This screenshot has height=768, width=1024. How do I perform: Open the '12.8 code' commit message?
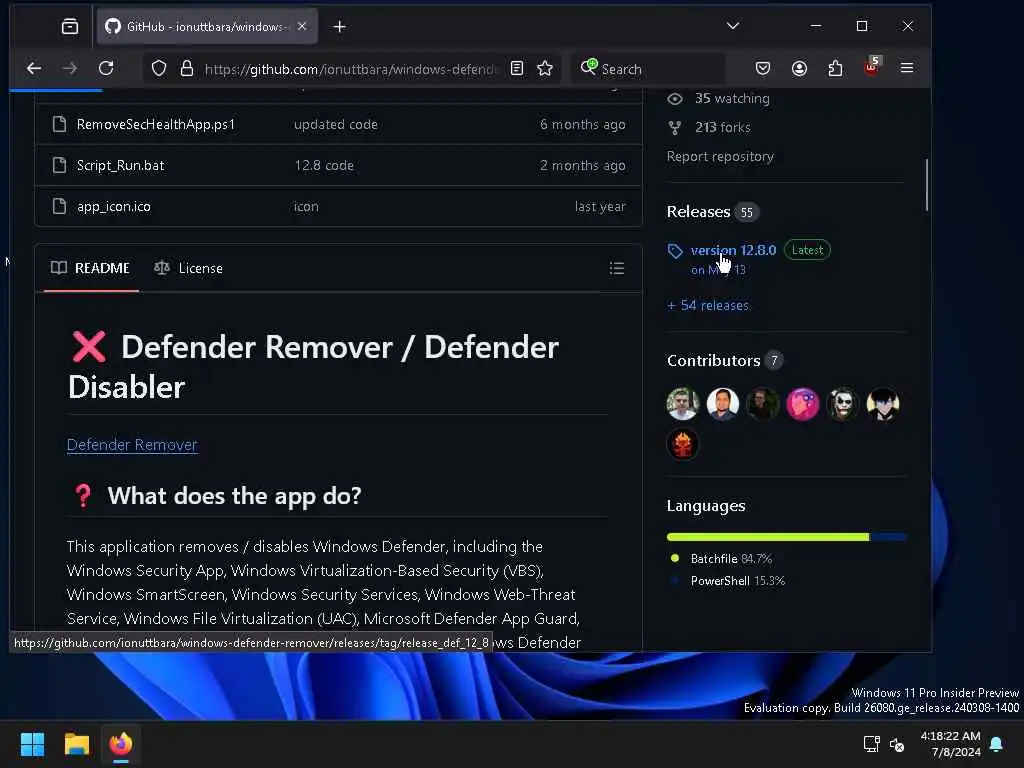[x=324, y=165]
